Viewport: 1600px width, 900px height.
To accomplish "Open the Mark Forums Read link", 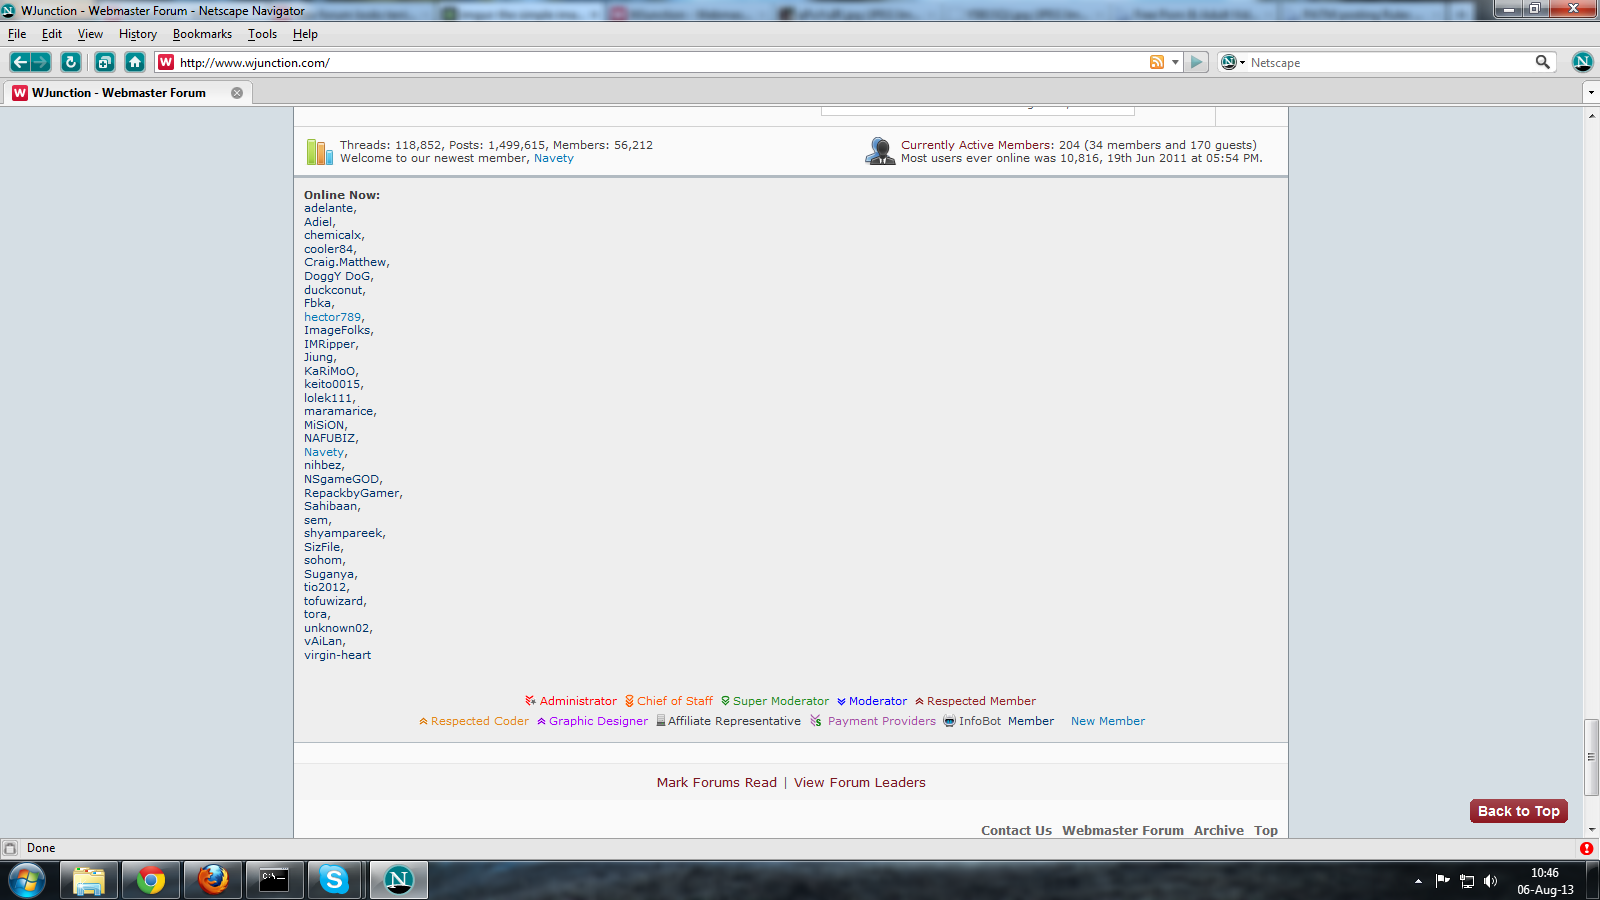I will [716, 783].
